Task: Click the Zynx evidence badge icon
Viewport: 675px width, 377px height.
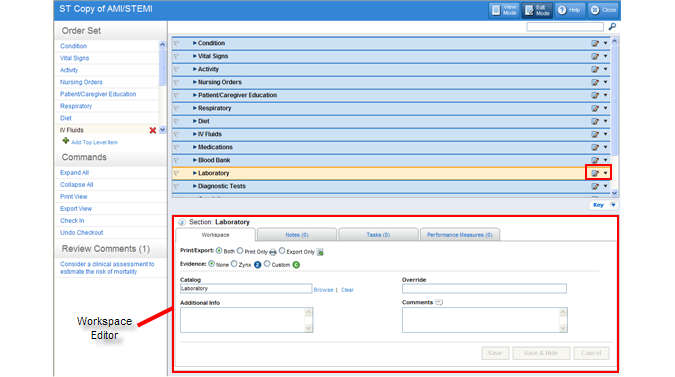Action: [x=257, y=265]
